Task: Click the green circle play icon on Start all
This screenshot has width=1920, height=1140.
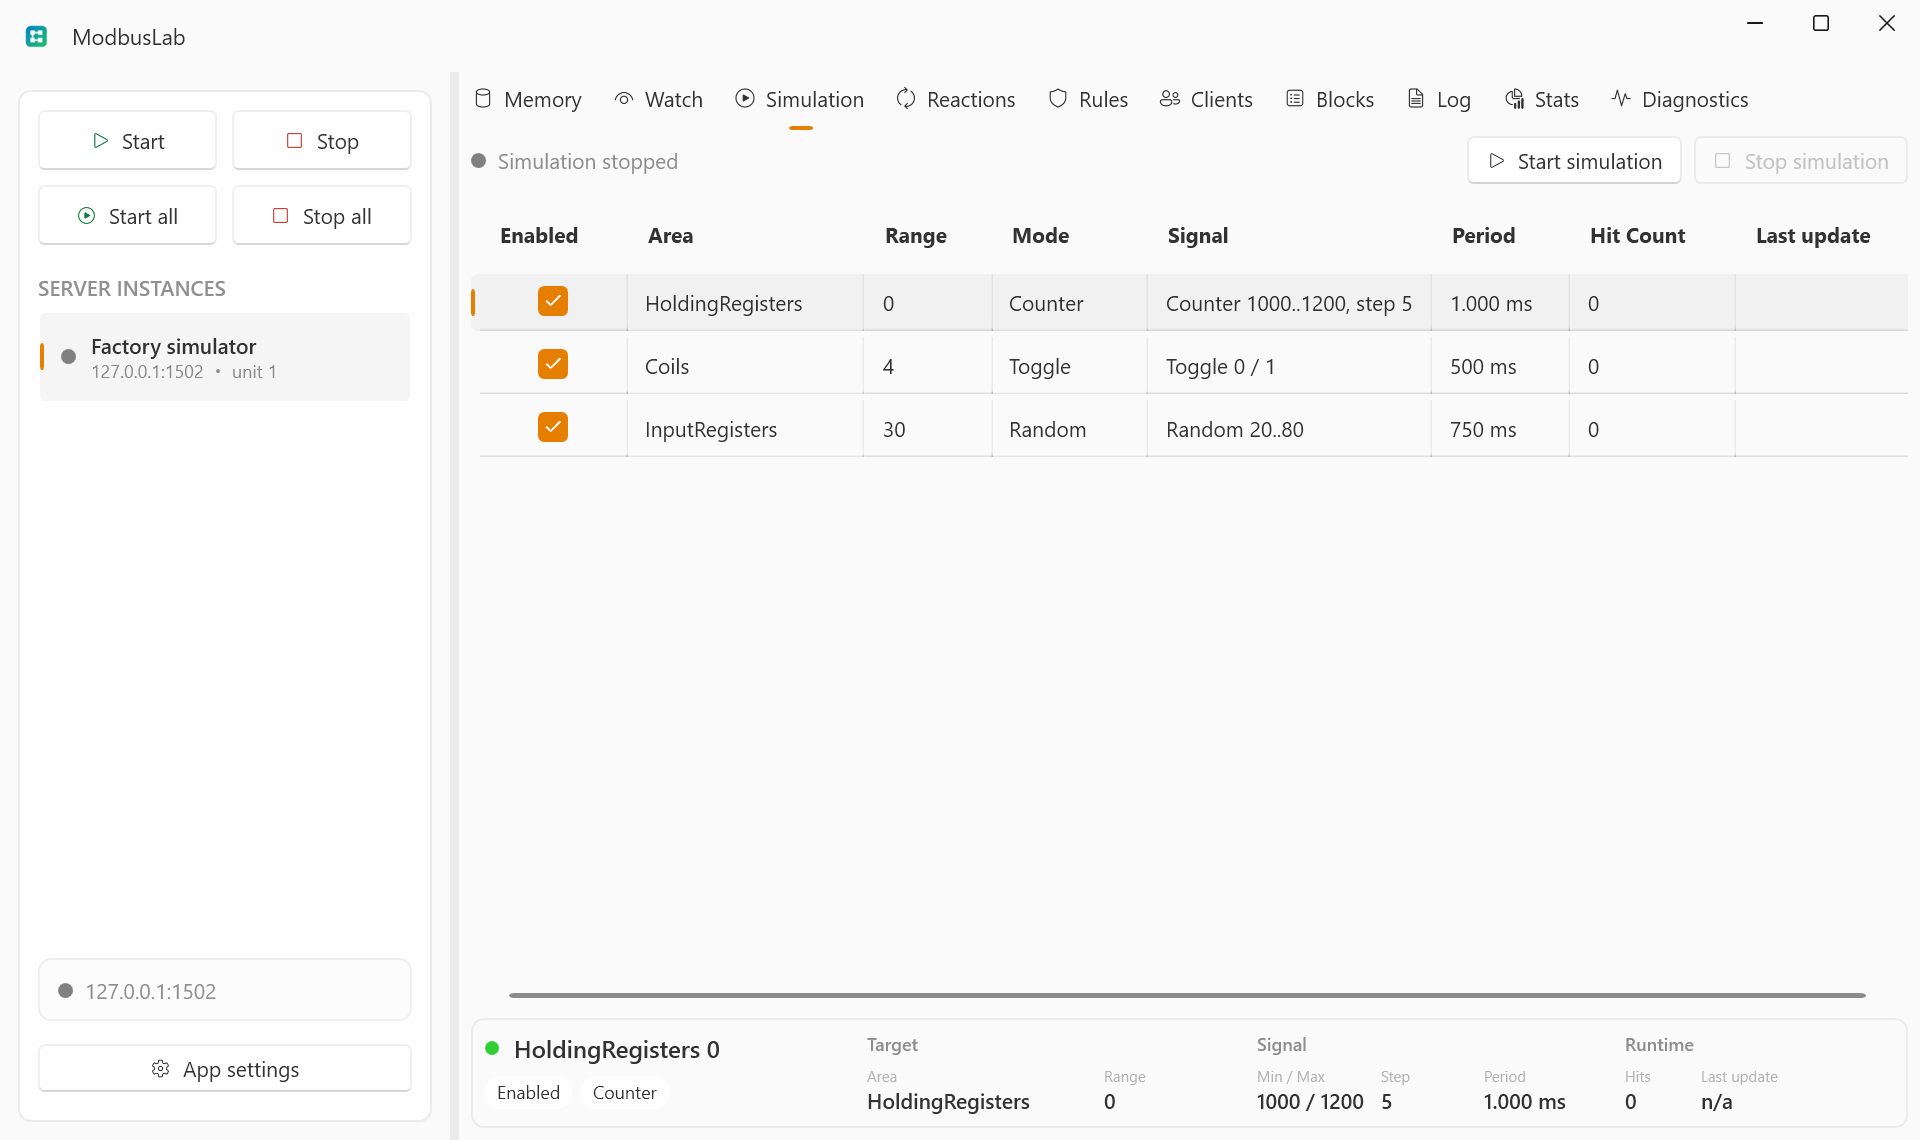Action: coord(87,216)
